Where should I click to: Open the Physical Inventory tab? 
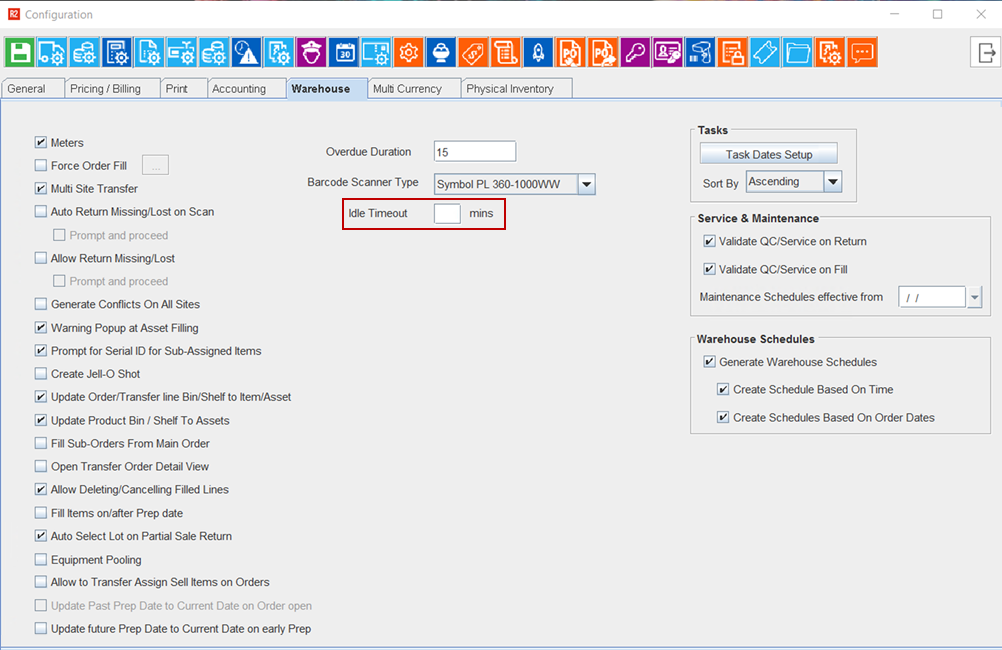510,89
